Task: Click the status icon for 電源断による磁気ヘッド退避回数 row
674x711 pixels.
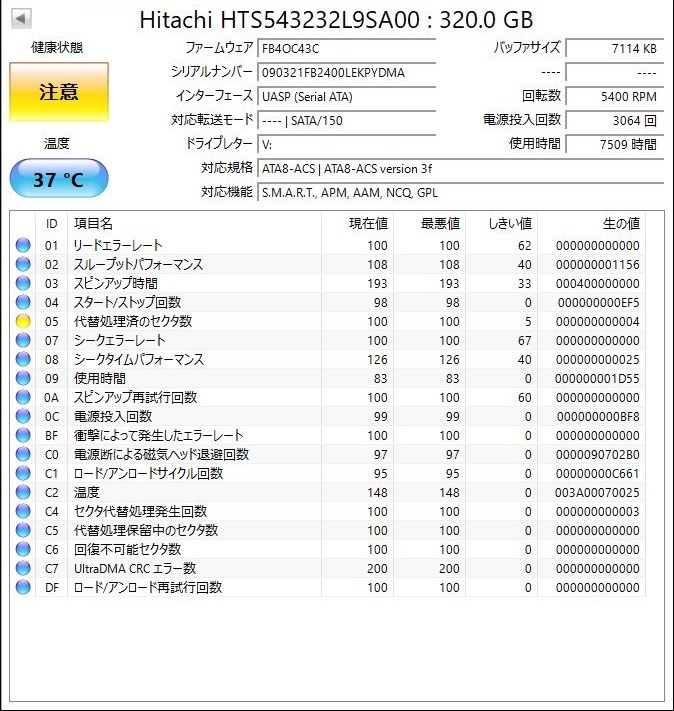Action: tap(23, 454)
